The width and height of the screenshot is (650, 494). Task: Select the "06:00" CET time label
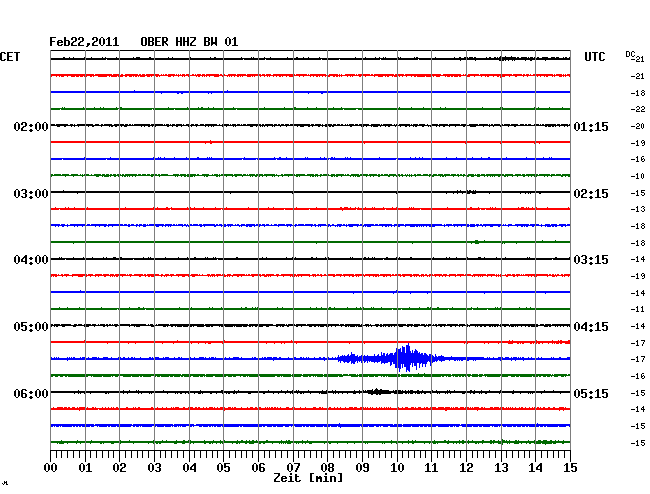[x=31, y=393]
